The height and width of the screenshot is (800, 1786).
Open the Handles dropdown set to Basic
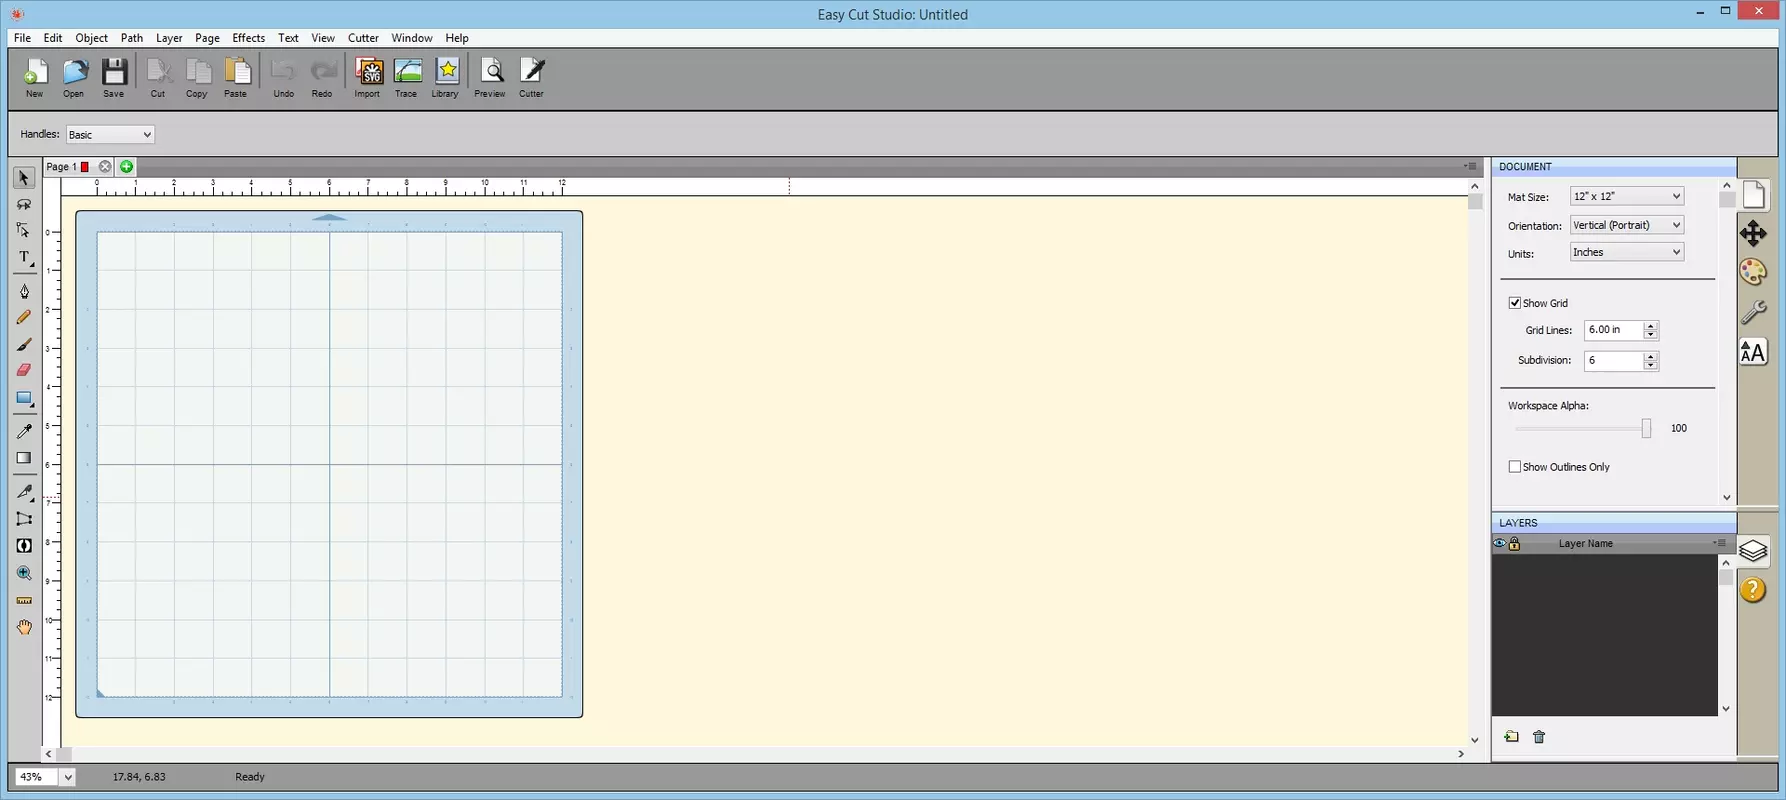(x=110, y=135)
